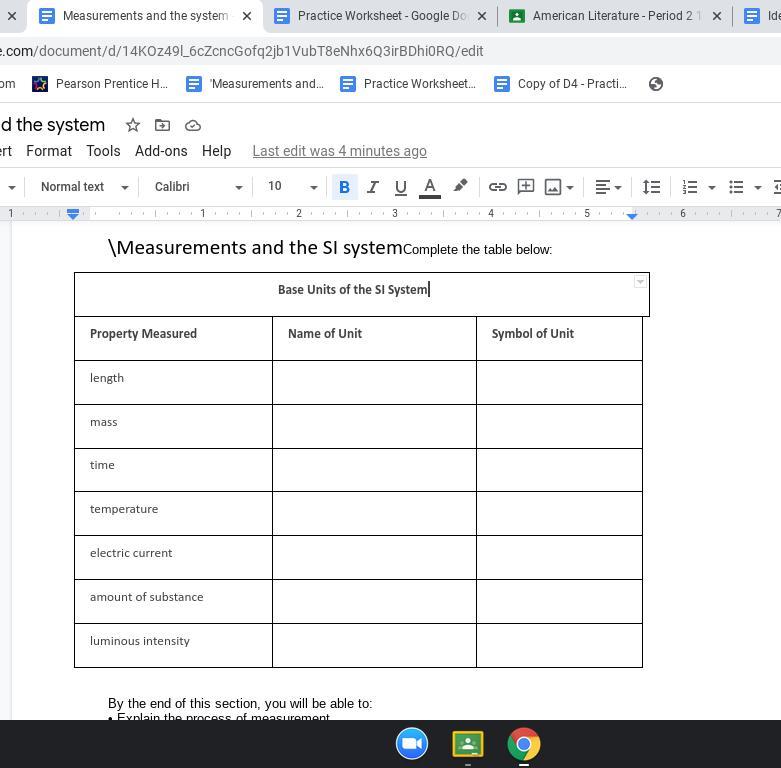The image size is (781, 768).
Task: Click the 'Symbol of Unit' header cell
Action: 559,338
